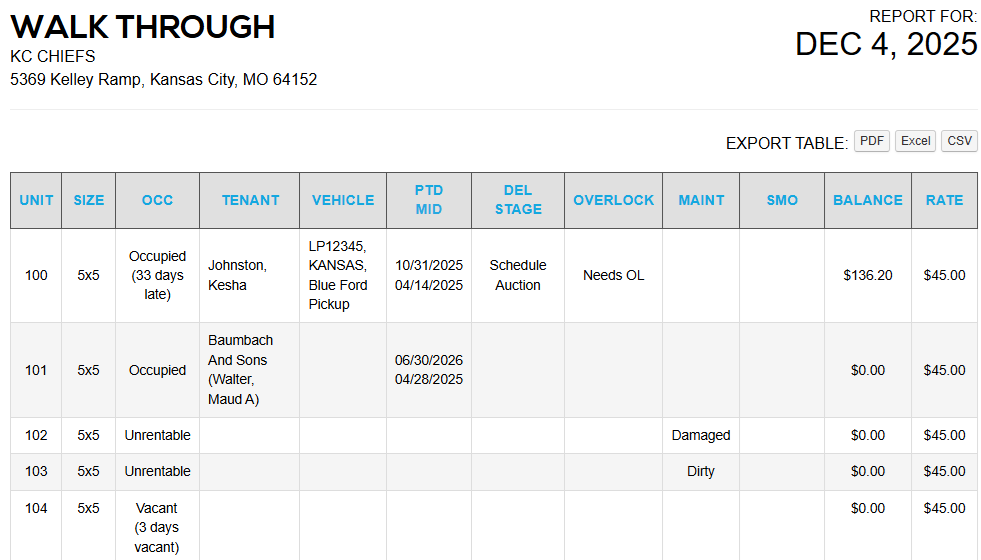981x560 pixels.
Task: Click the Damaged maintenance cell for unit 102
Action: coord(701,435)
